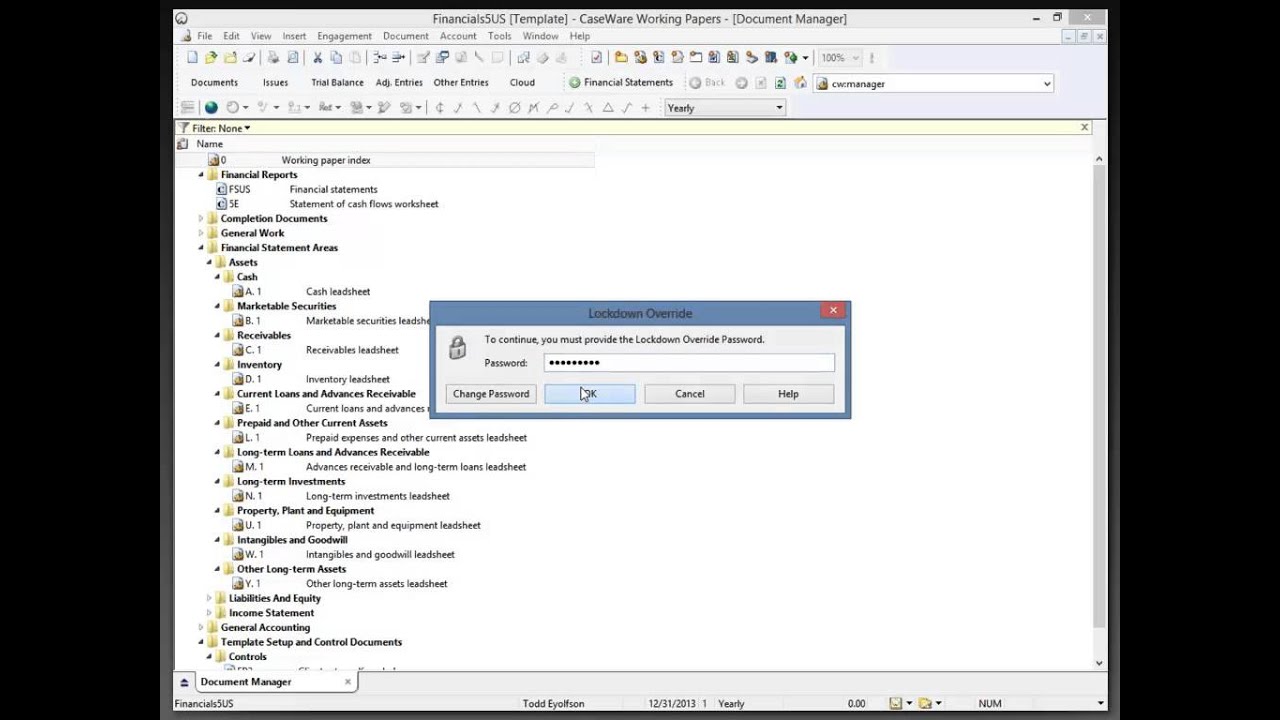The image size is (1280, 720).
Task: Select 'Other long-term assets leadsheet' row
Action: pyautogui.click(x=377, y=583)
